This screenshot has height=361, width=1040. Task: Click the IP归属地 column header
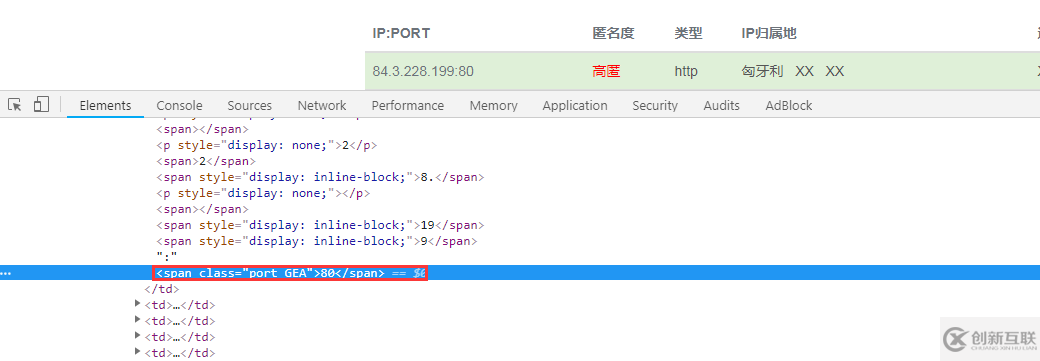pyautogui.click(x=769, y=33)
